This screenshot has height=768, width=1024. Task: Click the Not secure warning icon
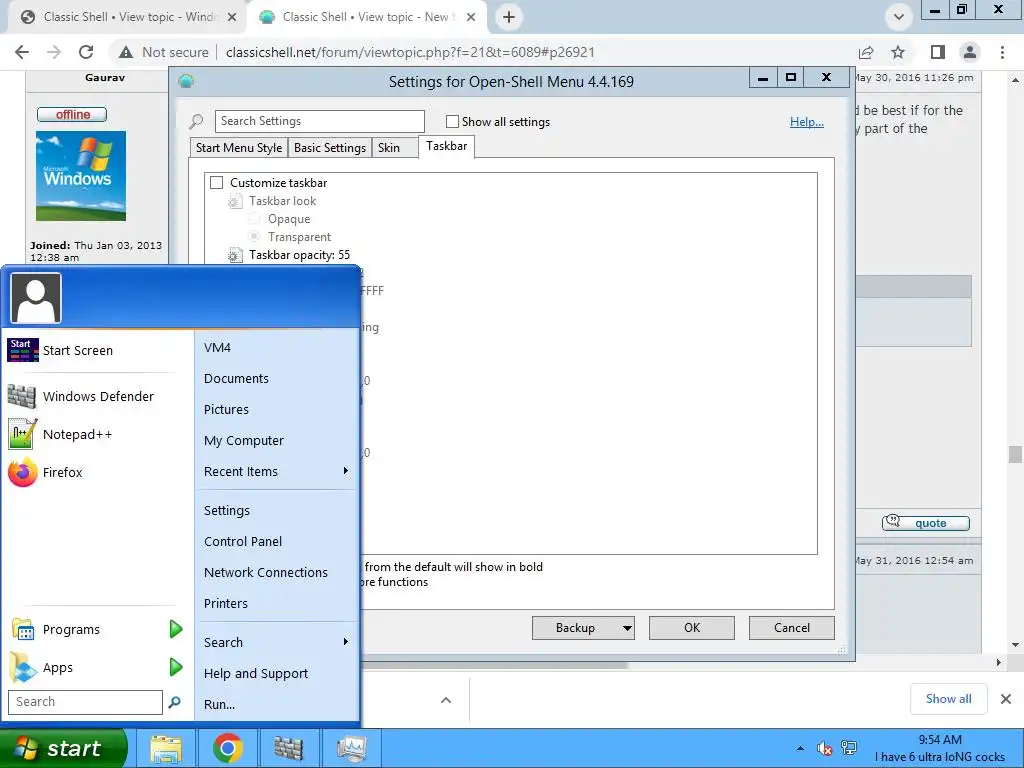[126, 52]
